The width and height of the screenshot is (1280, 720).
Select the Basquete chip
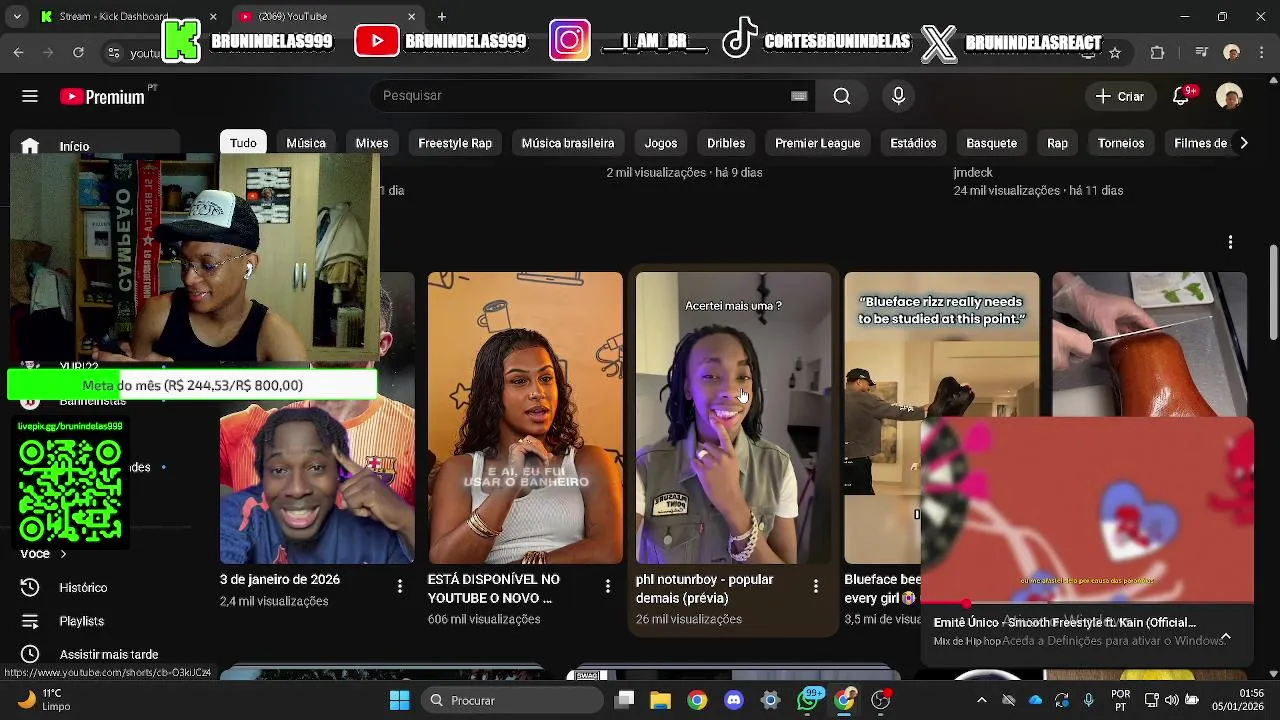(991, 143)
